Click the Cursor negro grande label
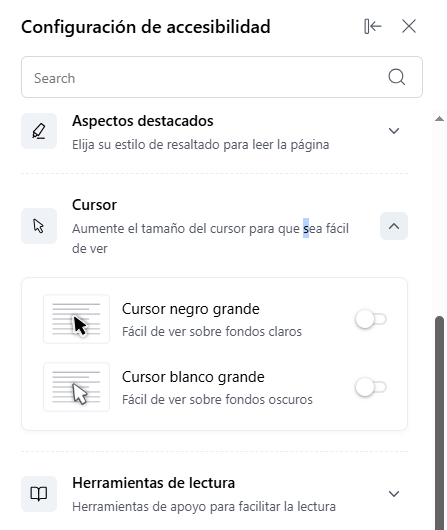Image resolution: width=447 pixels, height=530 pixels. click(191, 309)
